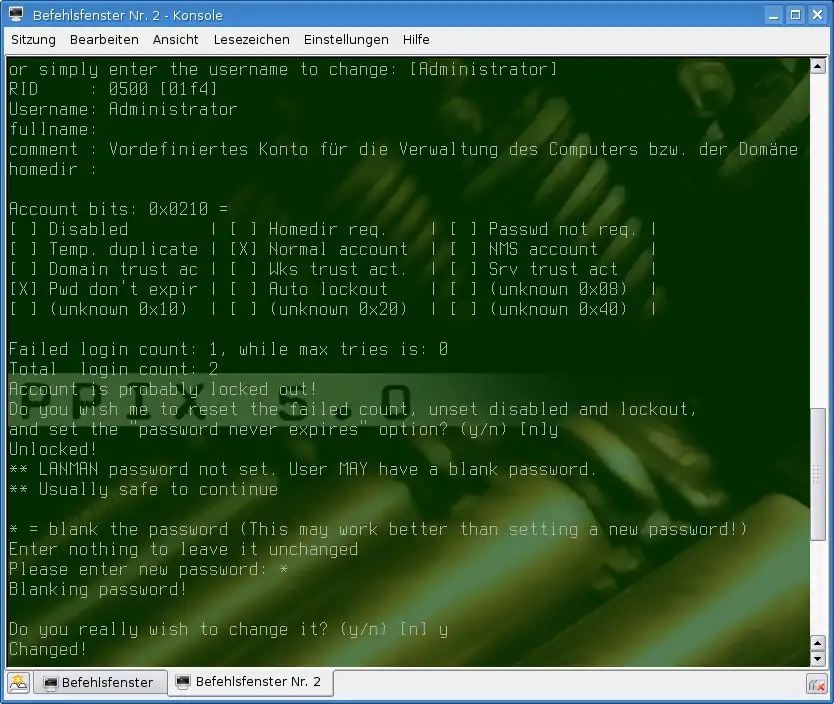Click the 'Blanking password!' line
The width and height of the screenshot is (834, 704).
(98, 589)
